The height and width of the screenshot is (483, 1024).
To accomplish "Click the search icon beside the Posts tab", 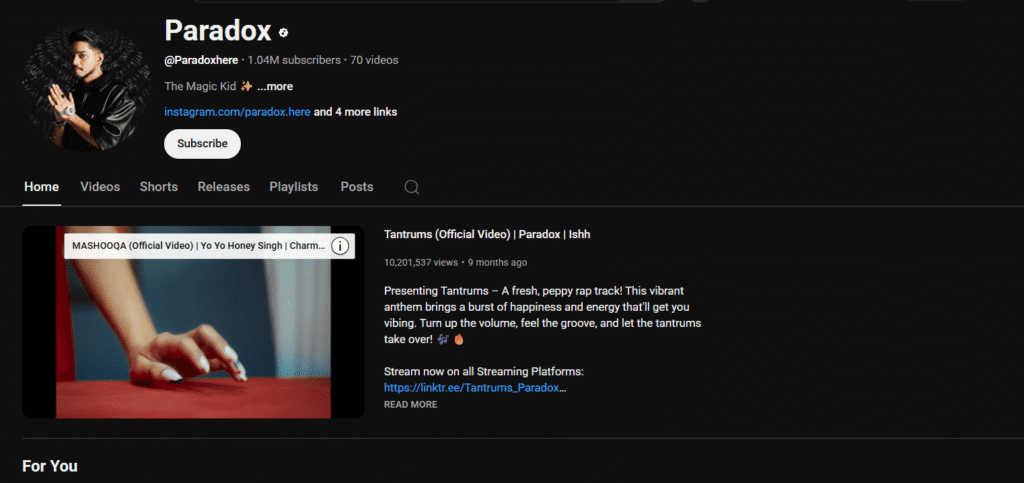I will click(411, 187).
